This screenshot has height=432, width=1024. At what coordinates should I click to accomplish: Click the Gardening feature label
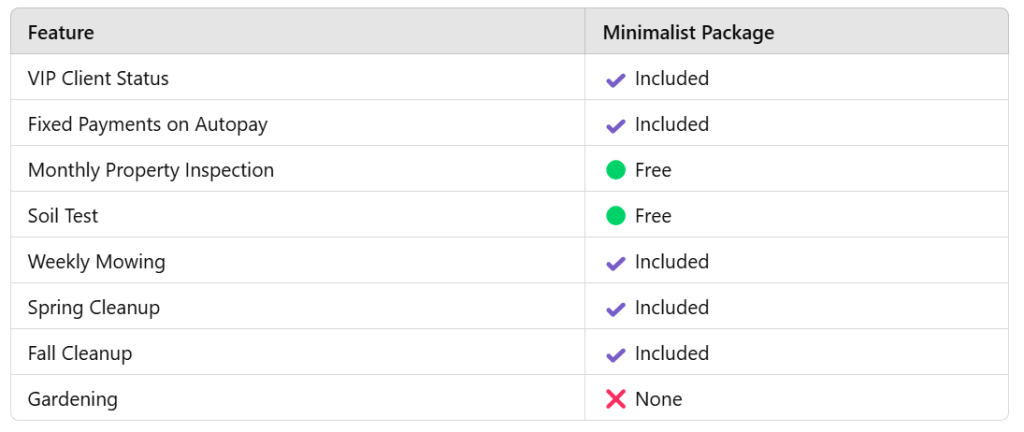tap(72, 399)
